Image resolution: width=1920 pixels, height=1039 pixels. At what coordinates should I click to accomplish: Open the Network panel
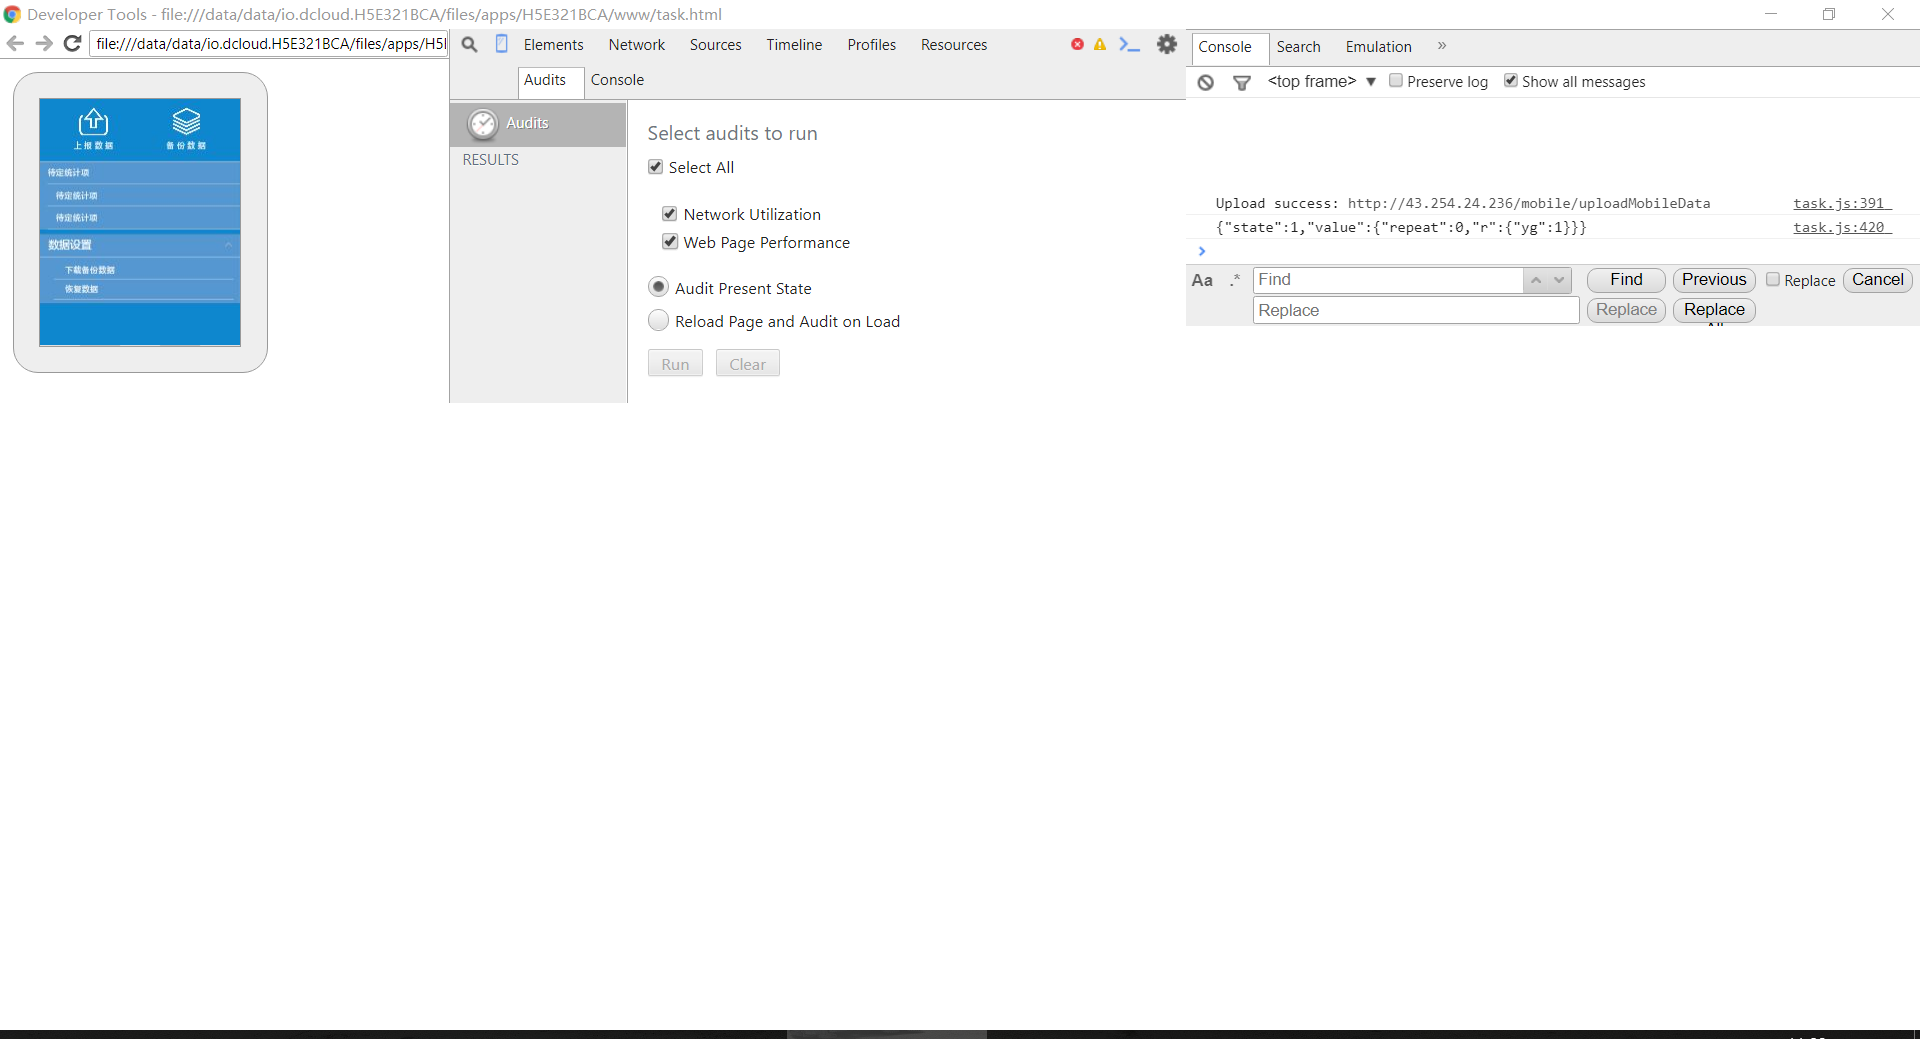tap(637, 45)
